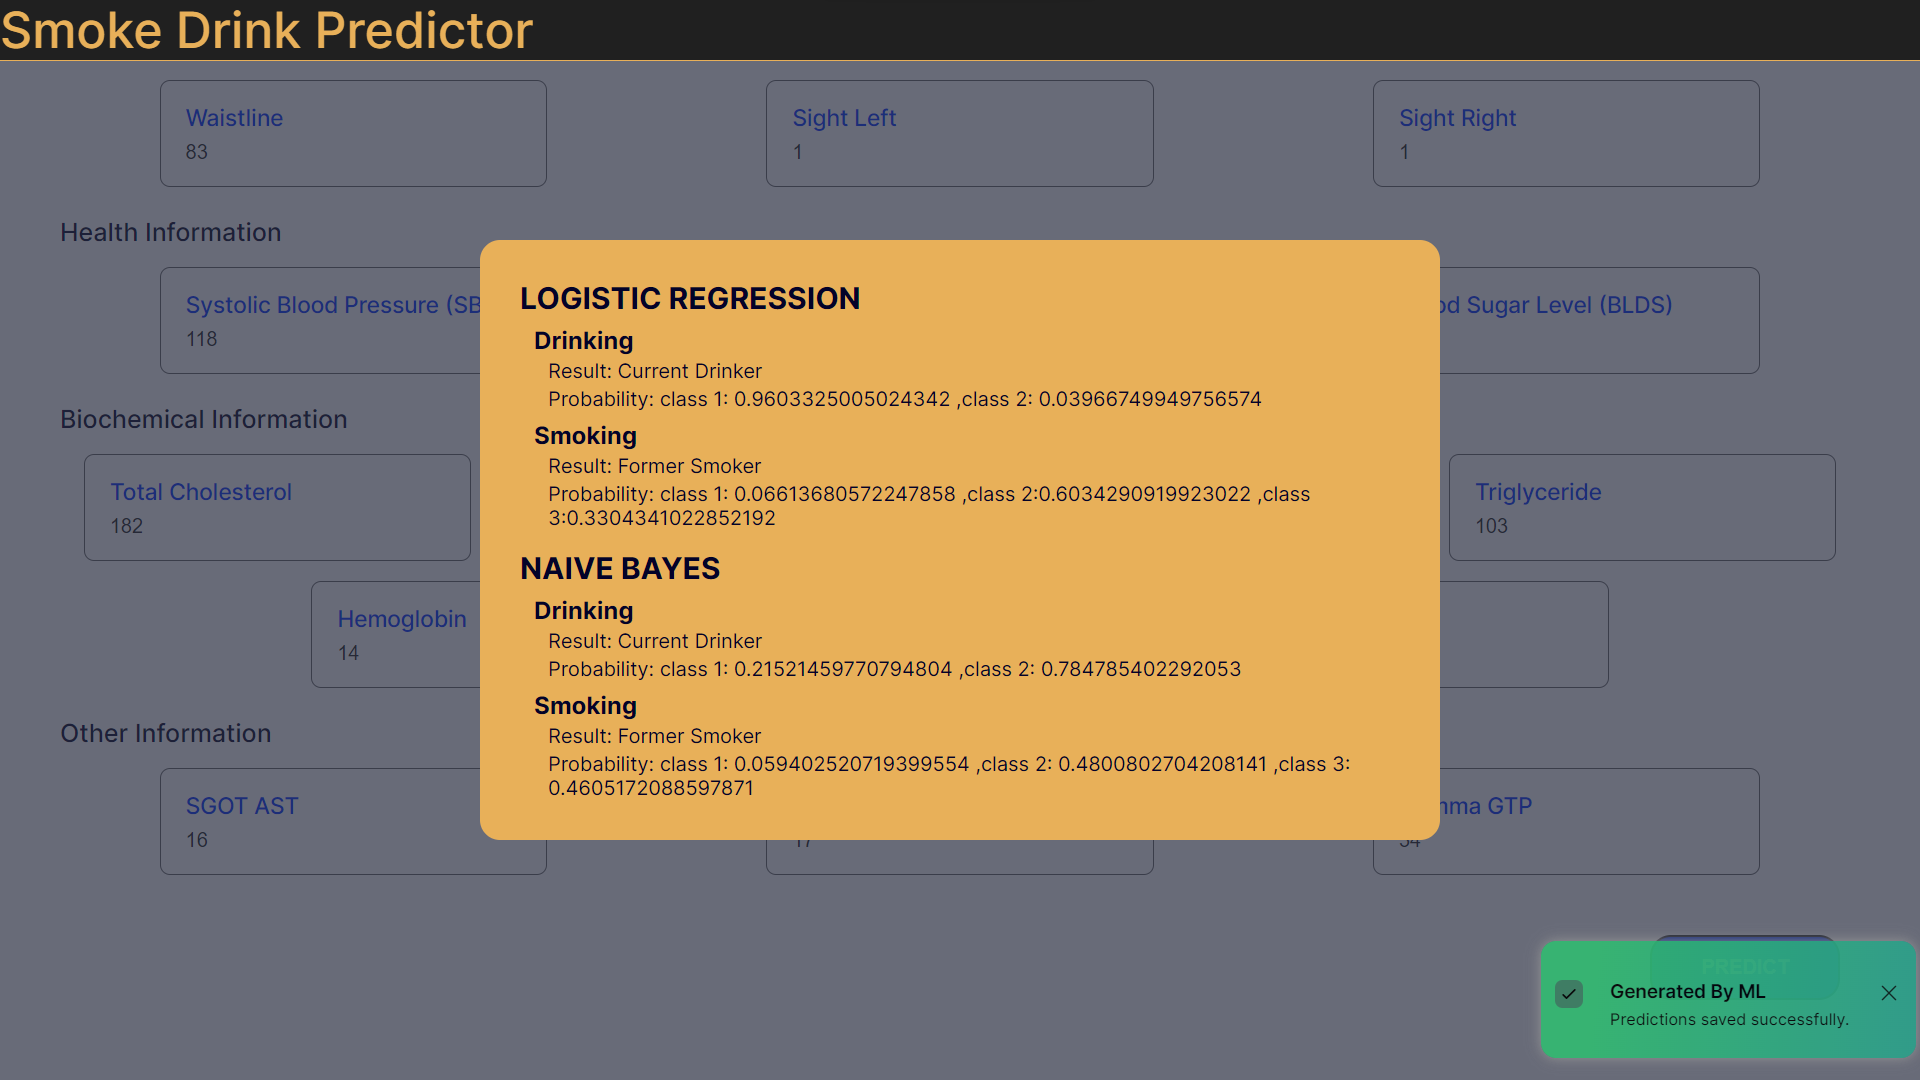
Task: Click the green checkmark icon in toast
Action: (x=1569, y=994)
